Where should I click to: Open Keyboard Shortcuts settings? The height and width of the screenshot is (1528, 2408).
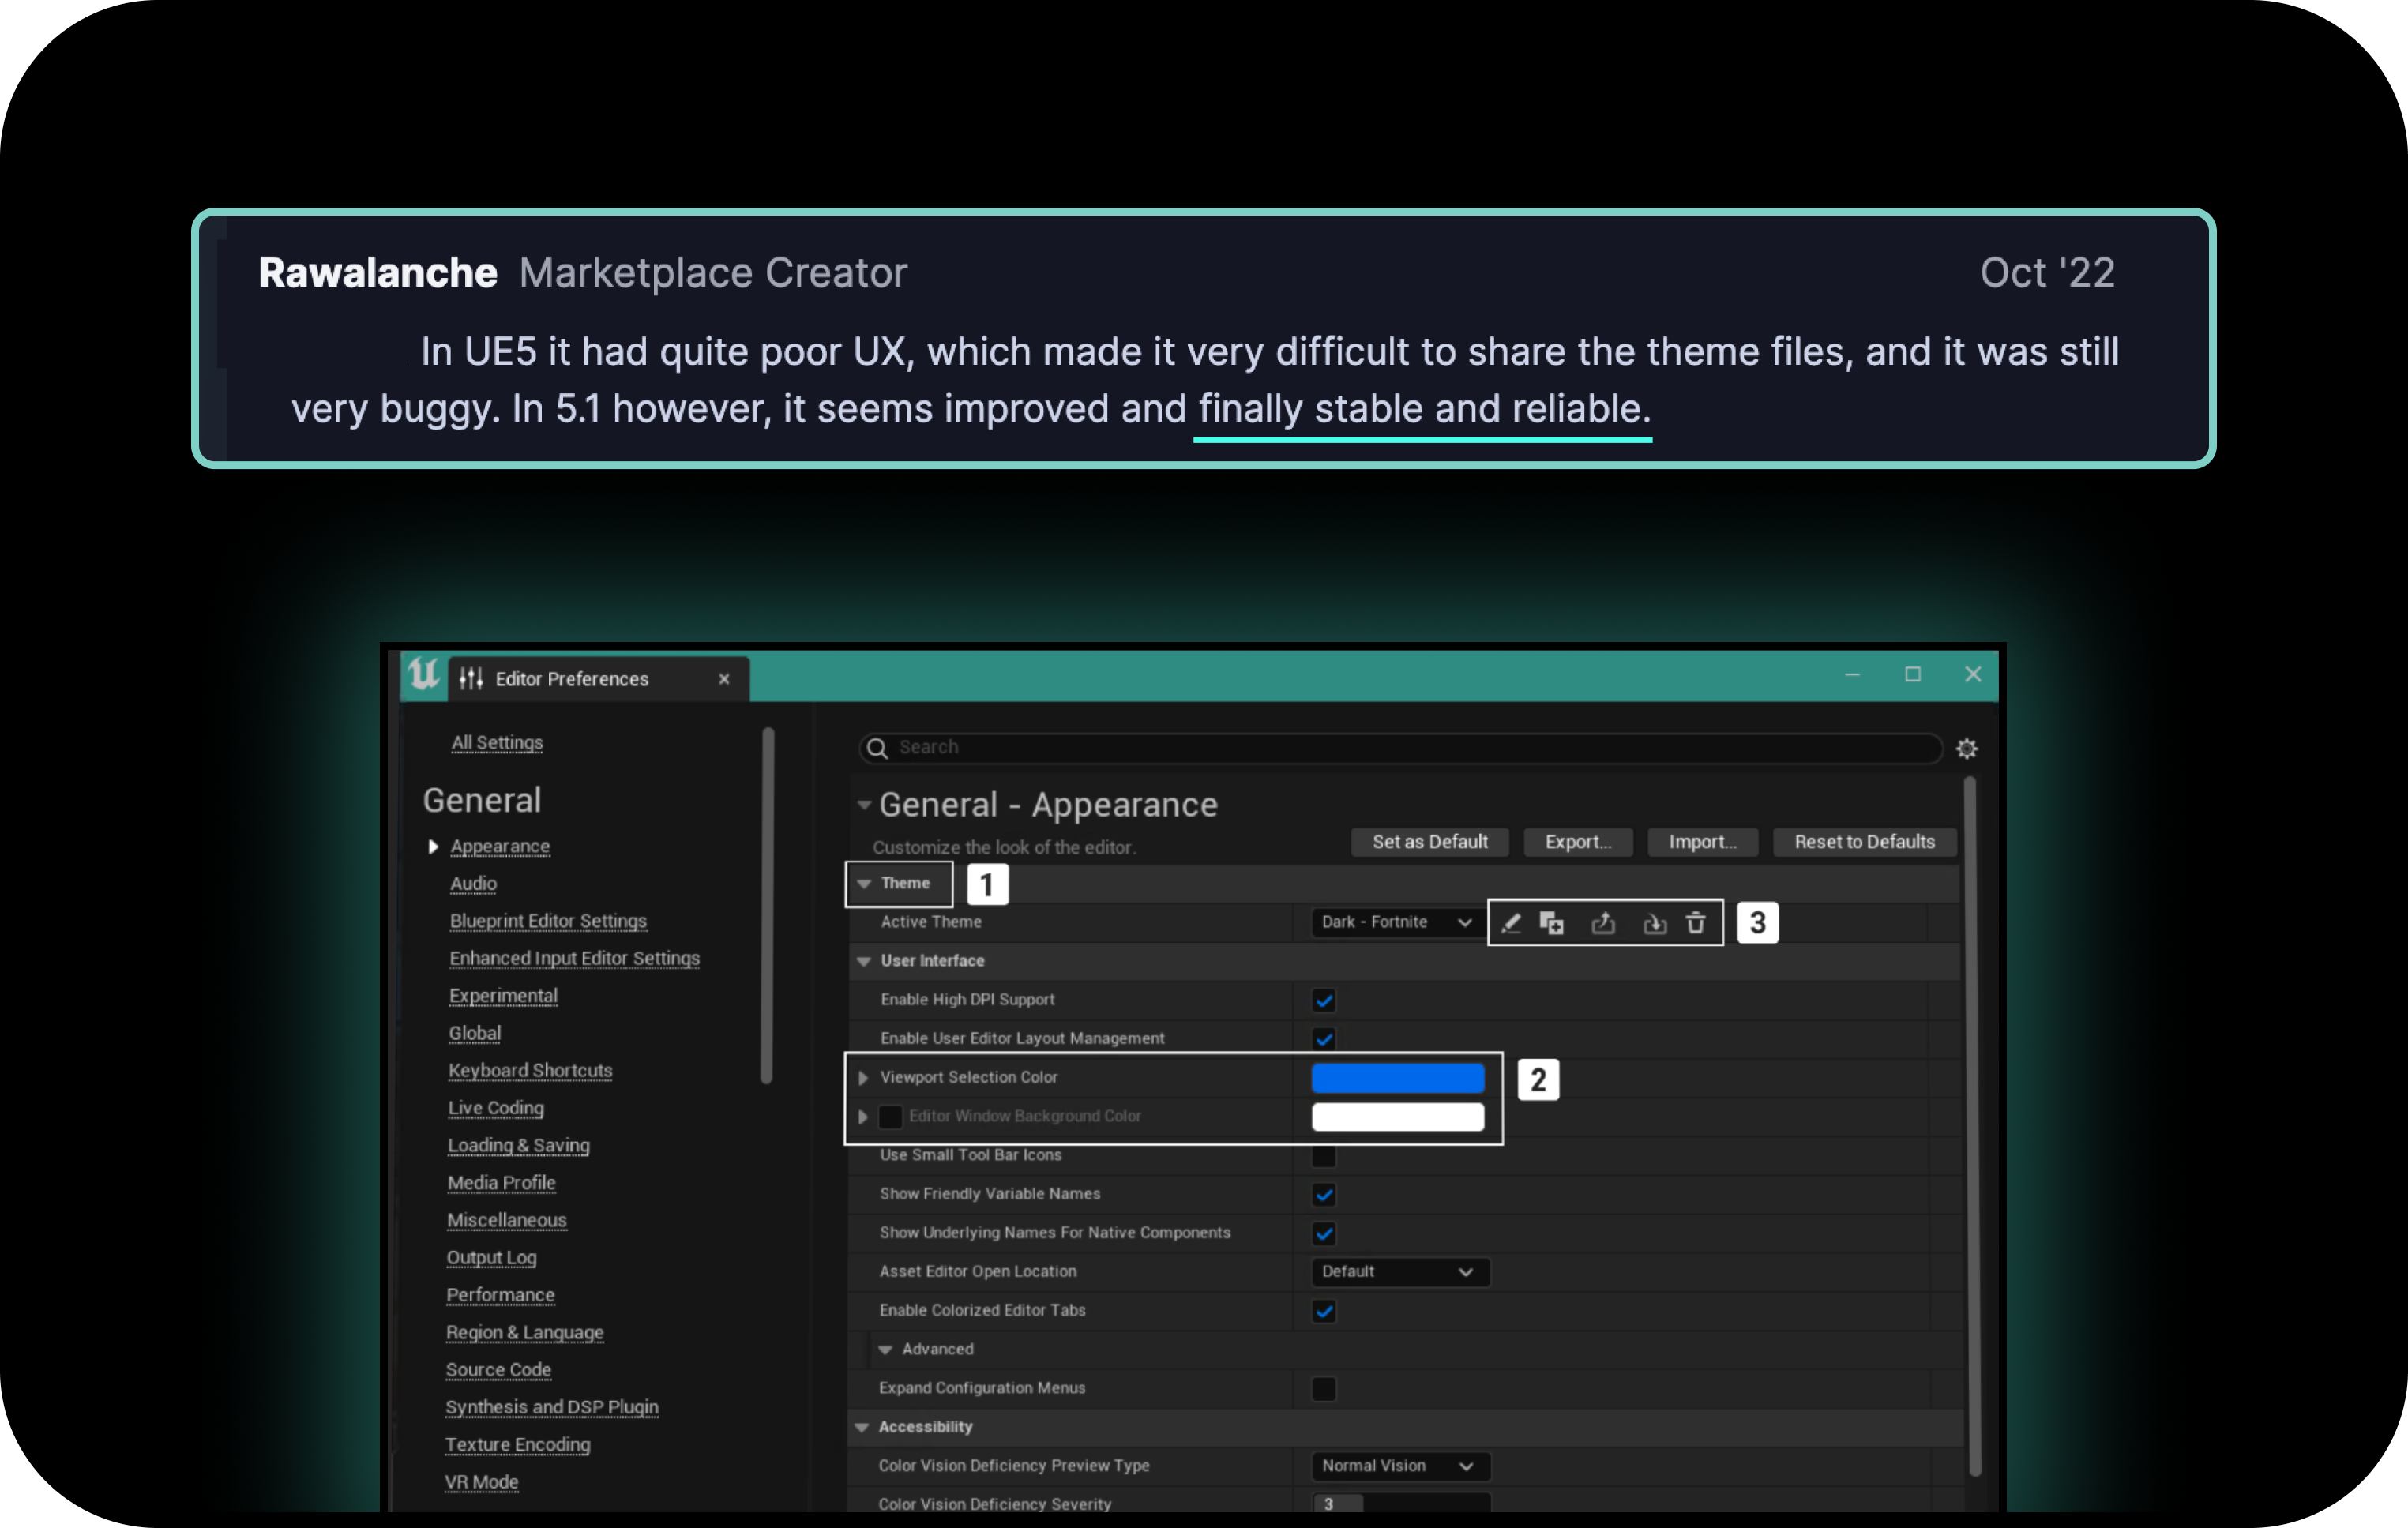530,1071
